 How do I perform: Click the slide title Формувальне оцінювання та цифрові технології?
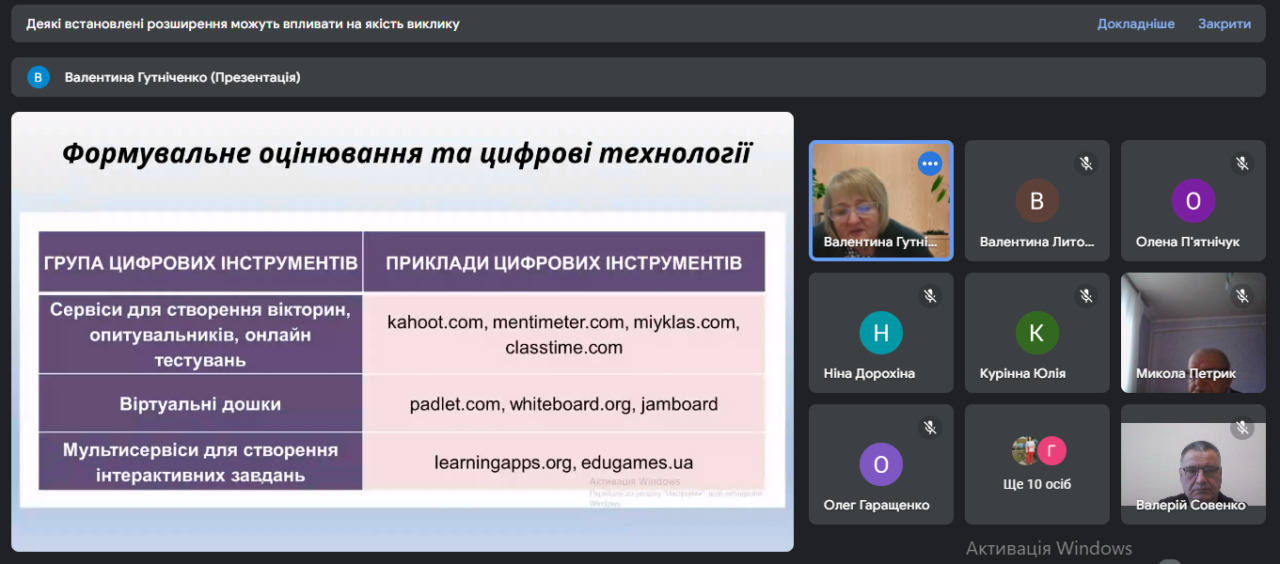(406, 154)
